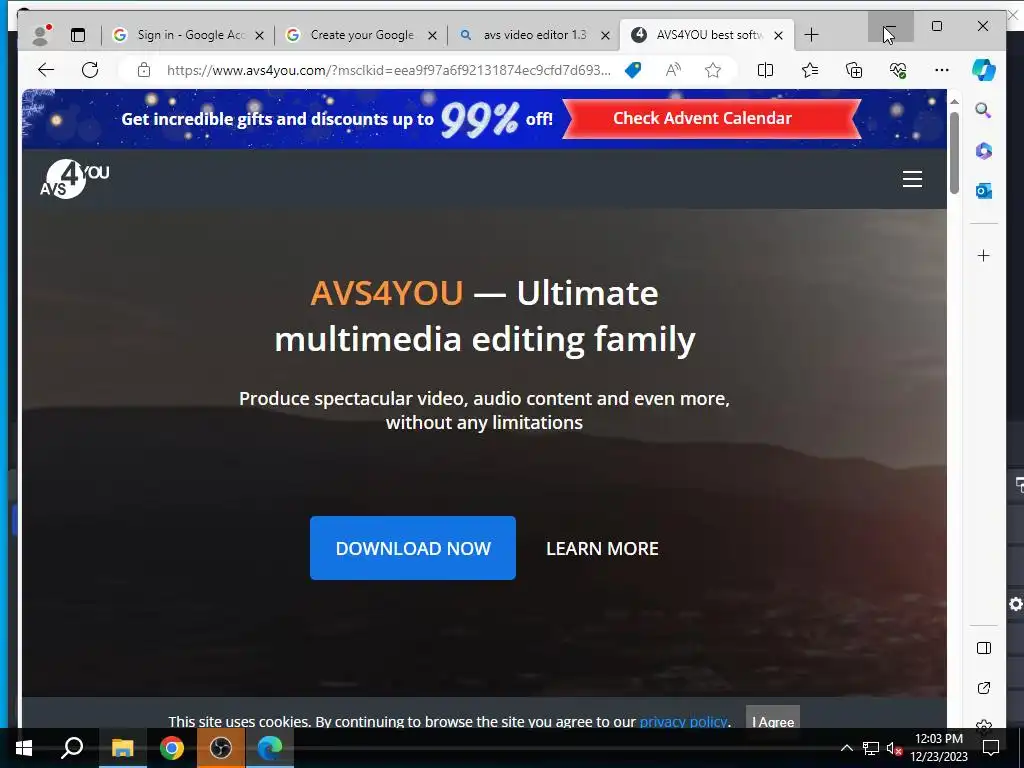Click the LEARN MORE link

(602, 549)
